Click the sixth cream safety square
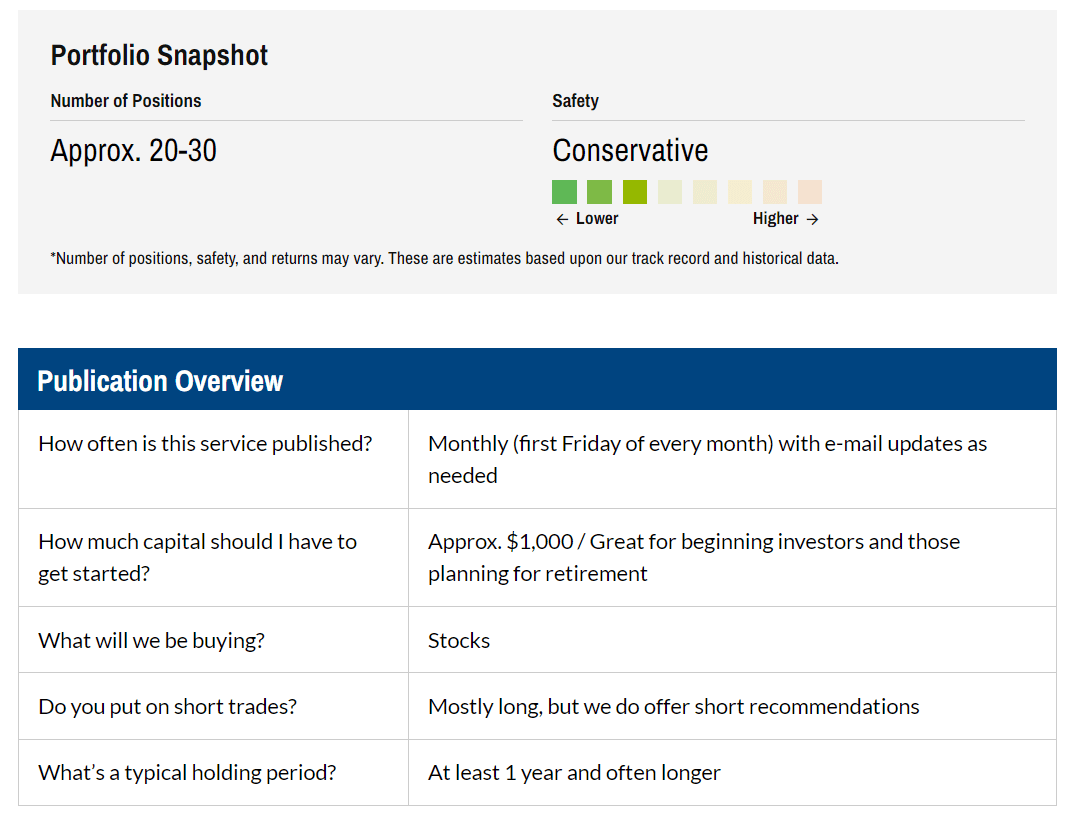The image size is (1076, 818). 740,192
